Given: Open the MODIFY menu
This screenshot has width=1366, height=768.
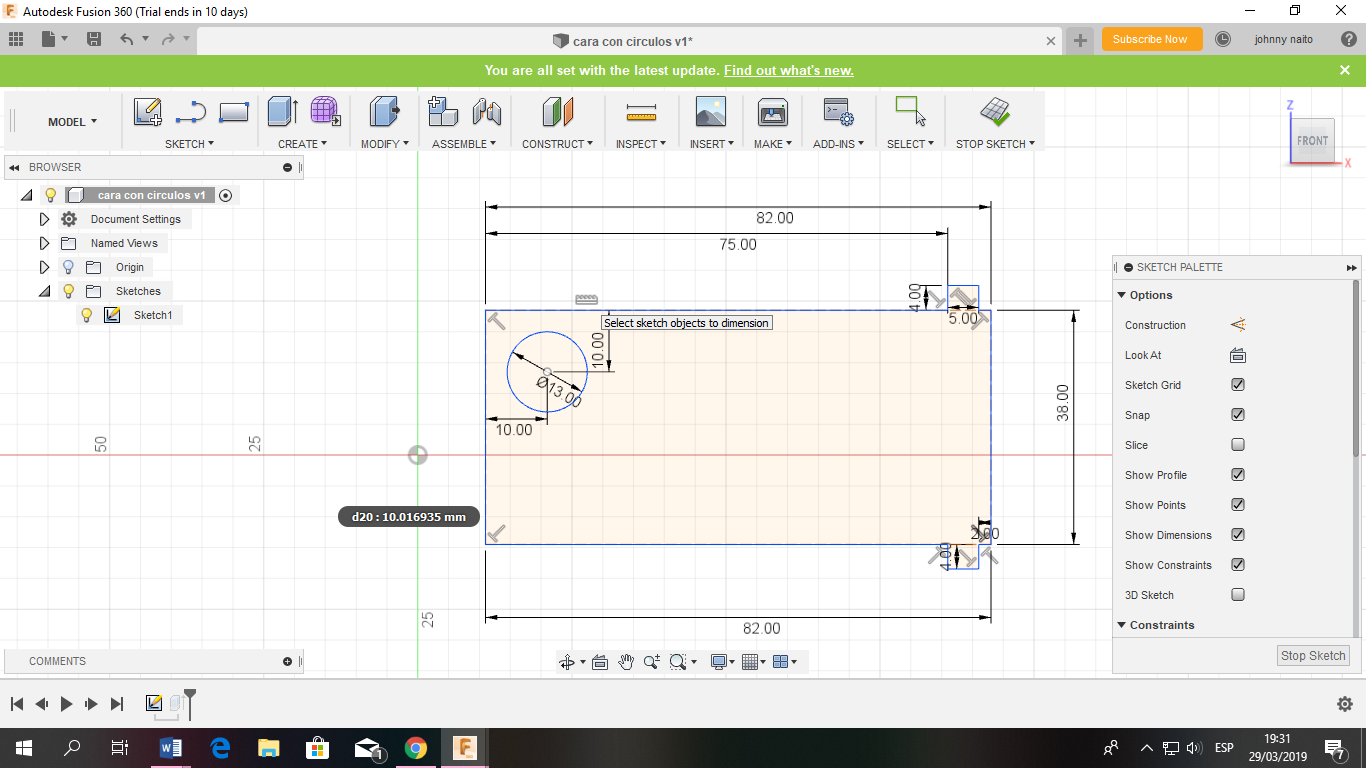Looking at the screenshot, I should tap(385, 144).
